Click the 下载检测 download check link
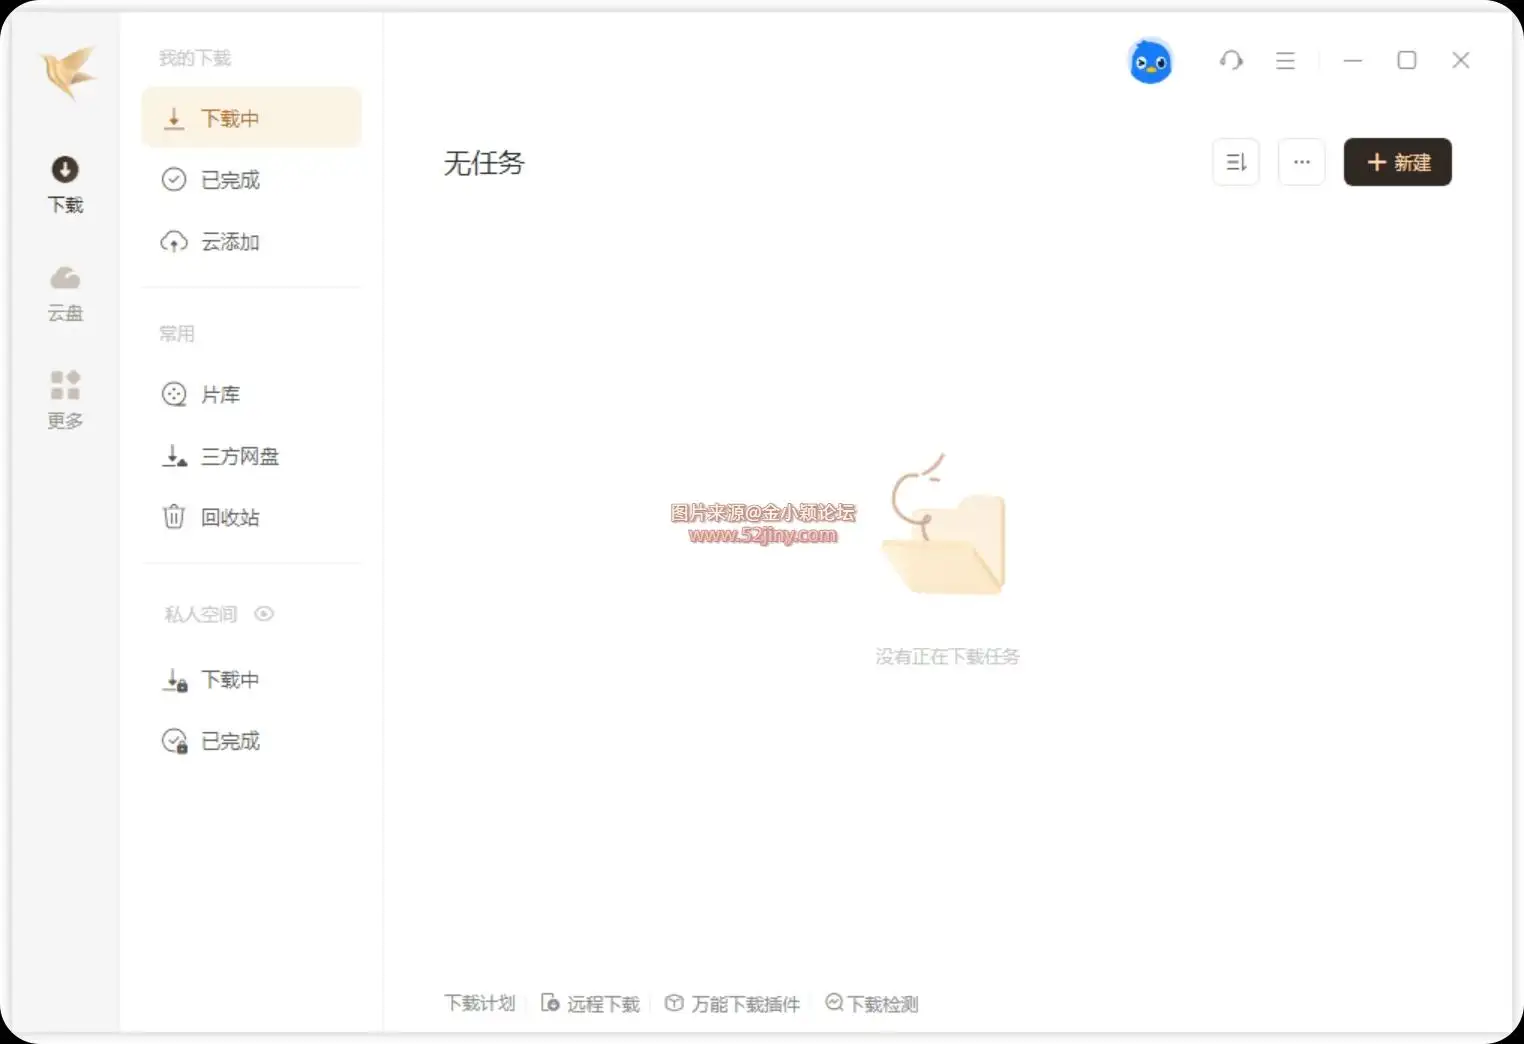 pyautogui.click(x=872, y=1004)
